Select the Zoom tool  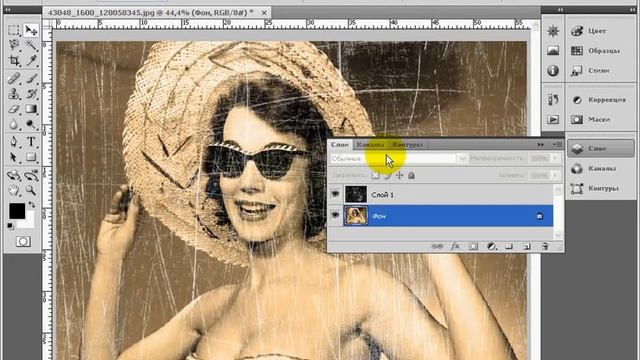click(31, 190)
